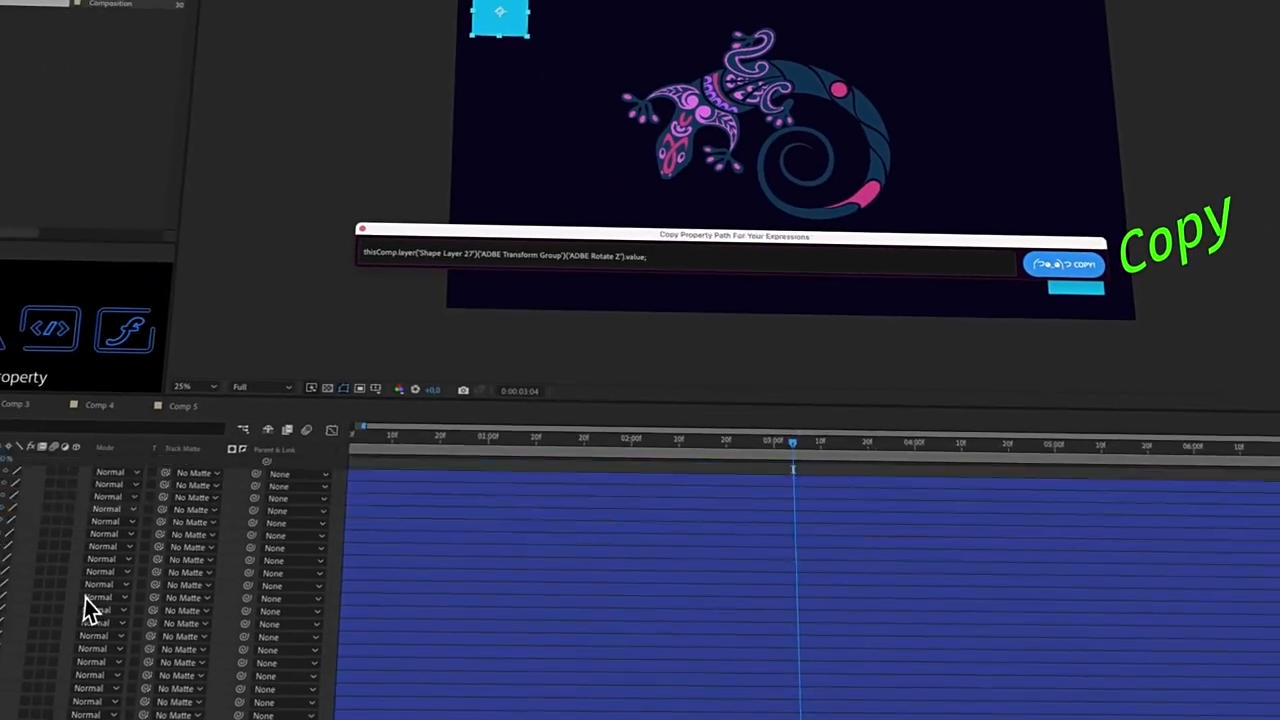Click the 0:00:03:04 preview timecode
Viewport: 1280px width, 720px height.
click(x=519, y=391)
